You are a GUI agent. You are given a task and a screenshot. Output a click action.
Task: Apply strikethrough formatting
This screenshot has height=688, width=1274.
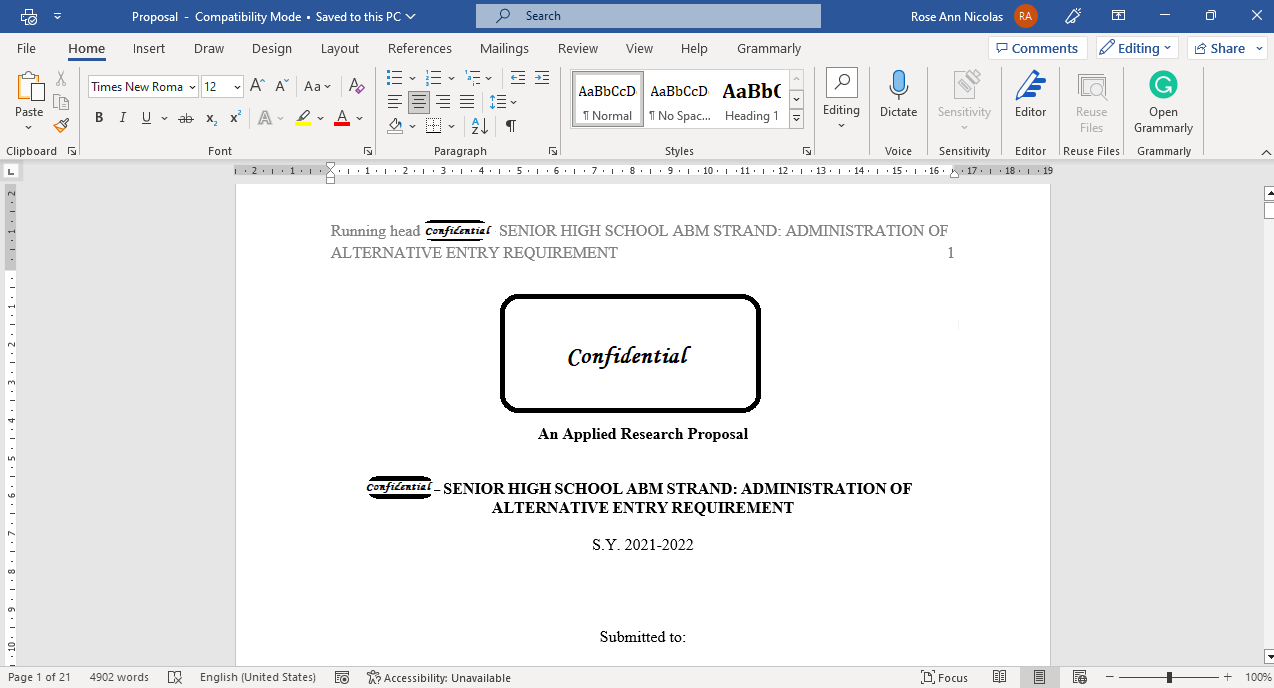click(x=185, y=118)
